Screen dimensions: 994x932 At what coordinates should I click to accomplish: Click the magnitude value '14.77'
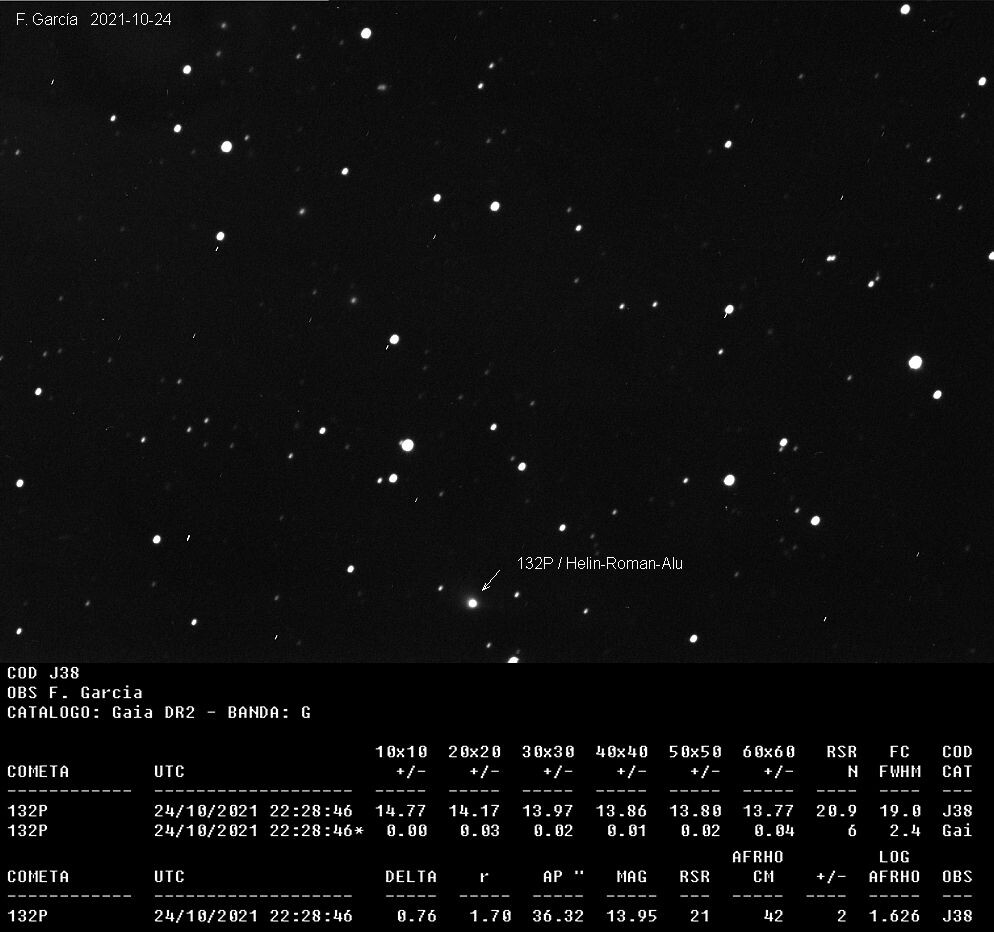(x=401, y=811)
